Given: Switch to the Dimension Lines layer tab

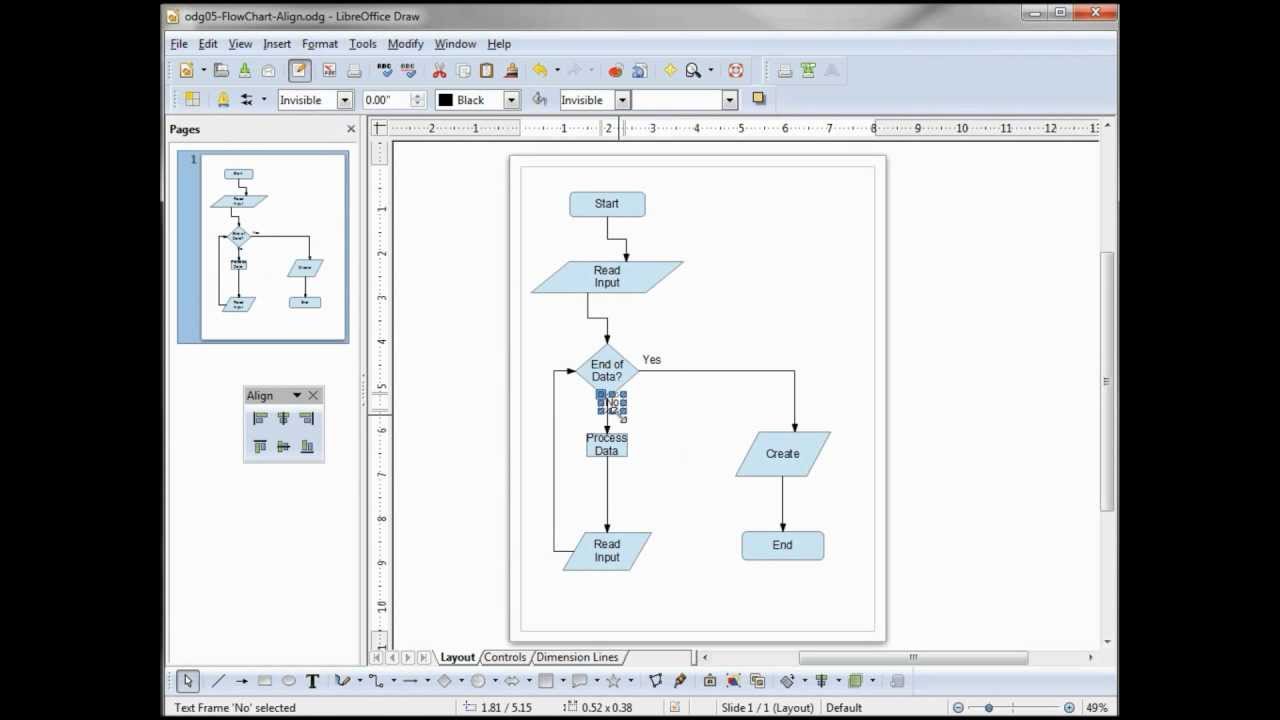Looking at the screenshot, I should tap(577, 657).
